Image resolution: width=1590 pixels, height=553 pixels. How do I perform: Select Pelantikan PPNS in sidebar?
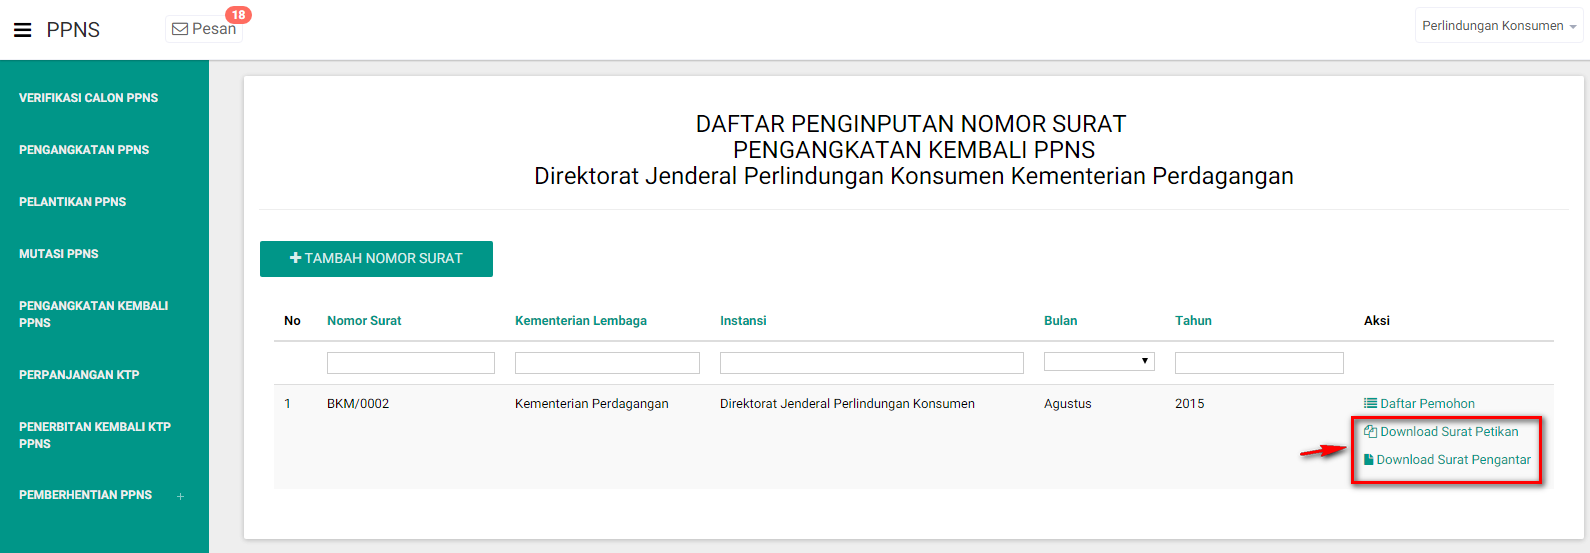pos(72,202)
